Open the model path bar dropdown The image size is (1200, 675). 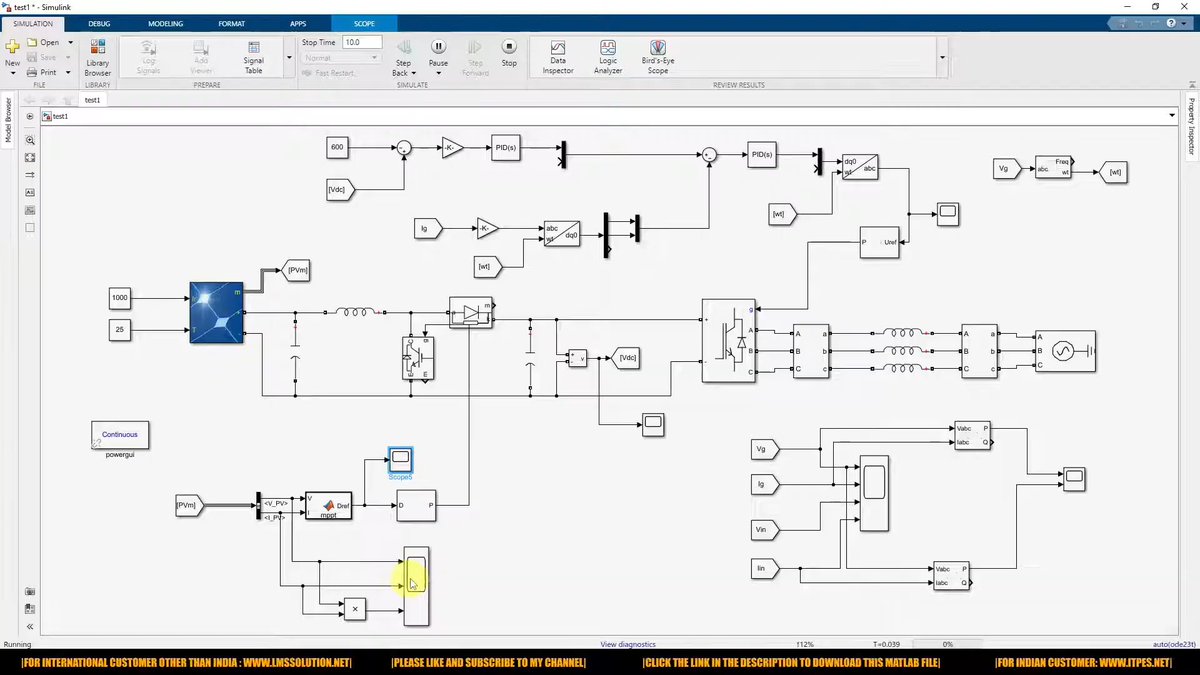(1172, 116)
